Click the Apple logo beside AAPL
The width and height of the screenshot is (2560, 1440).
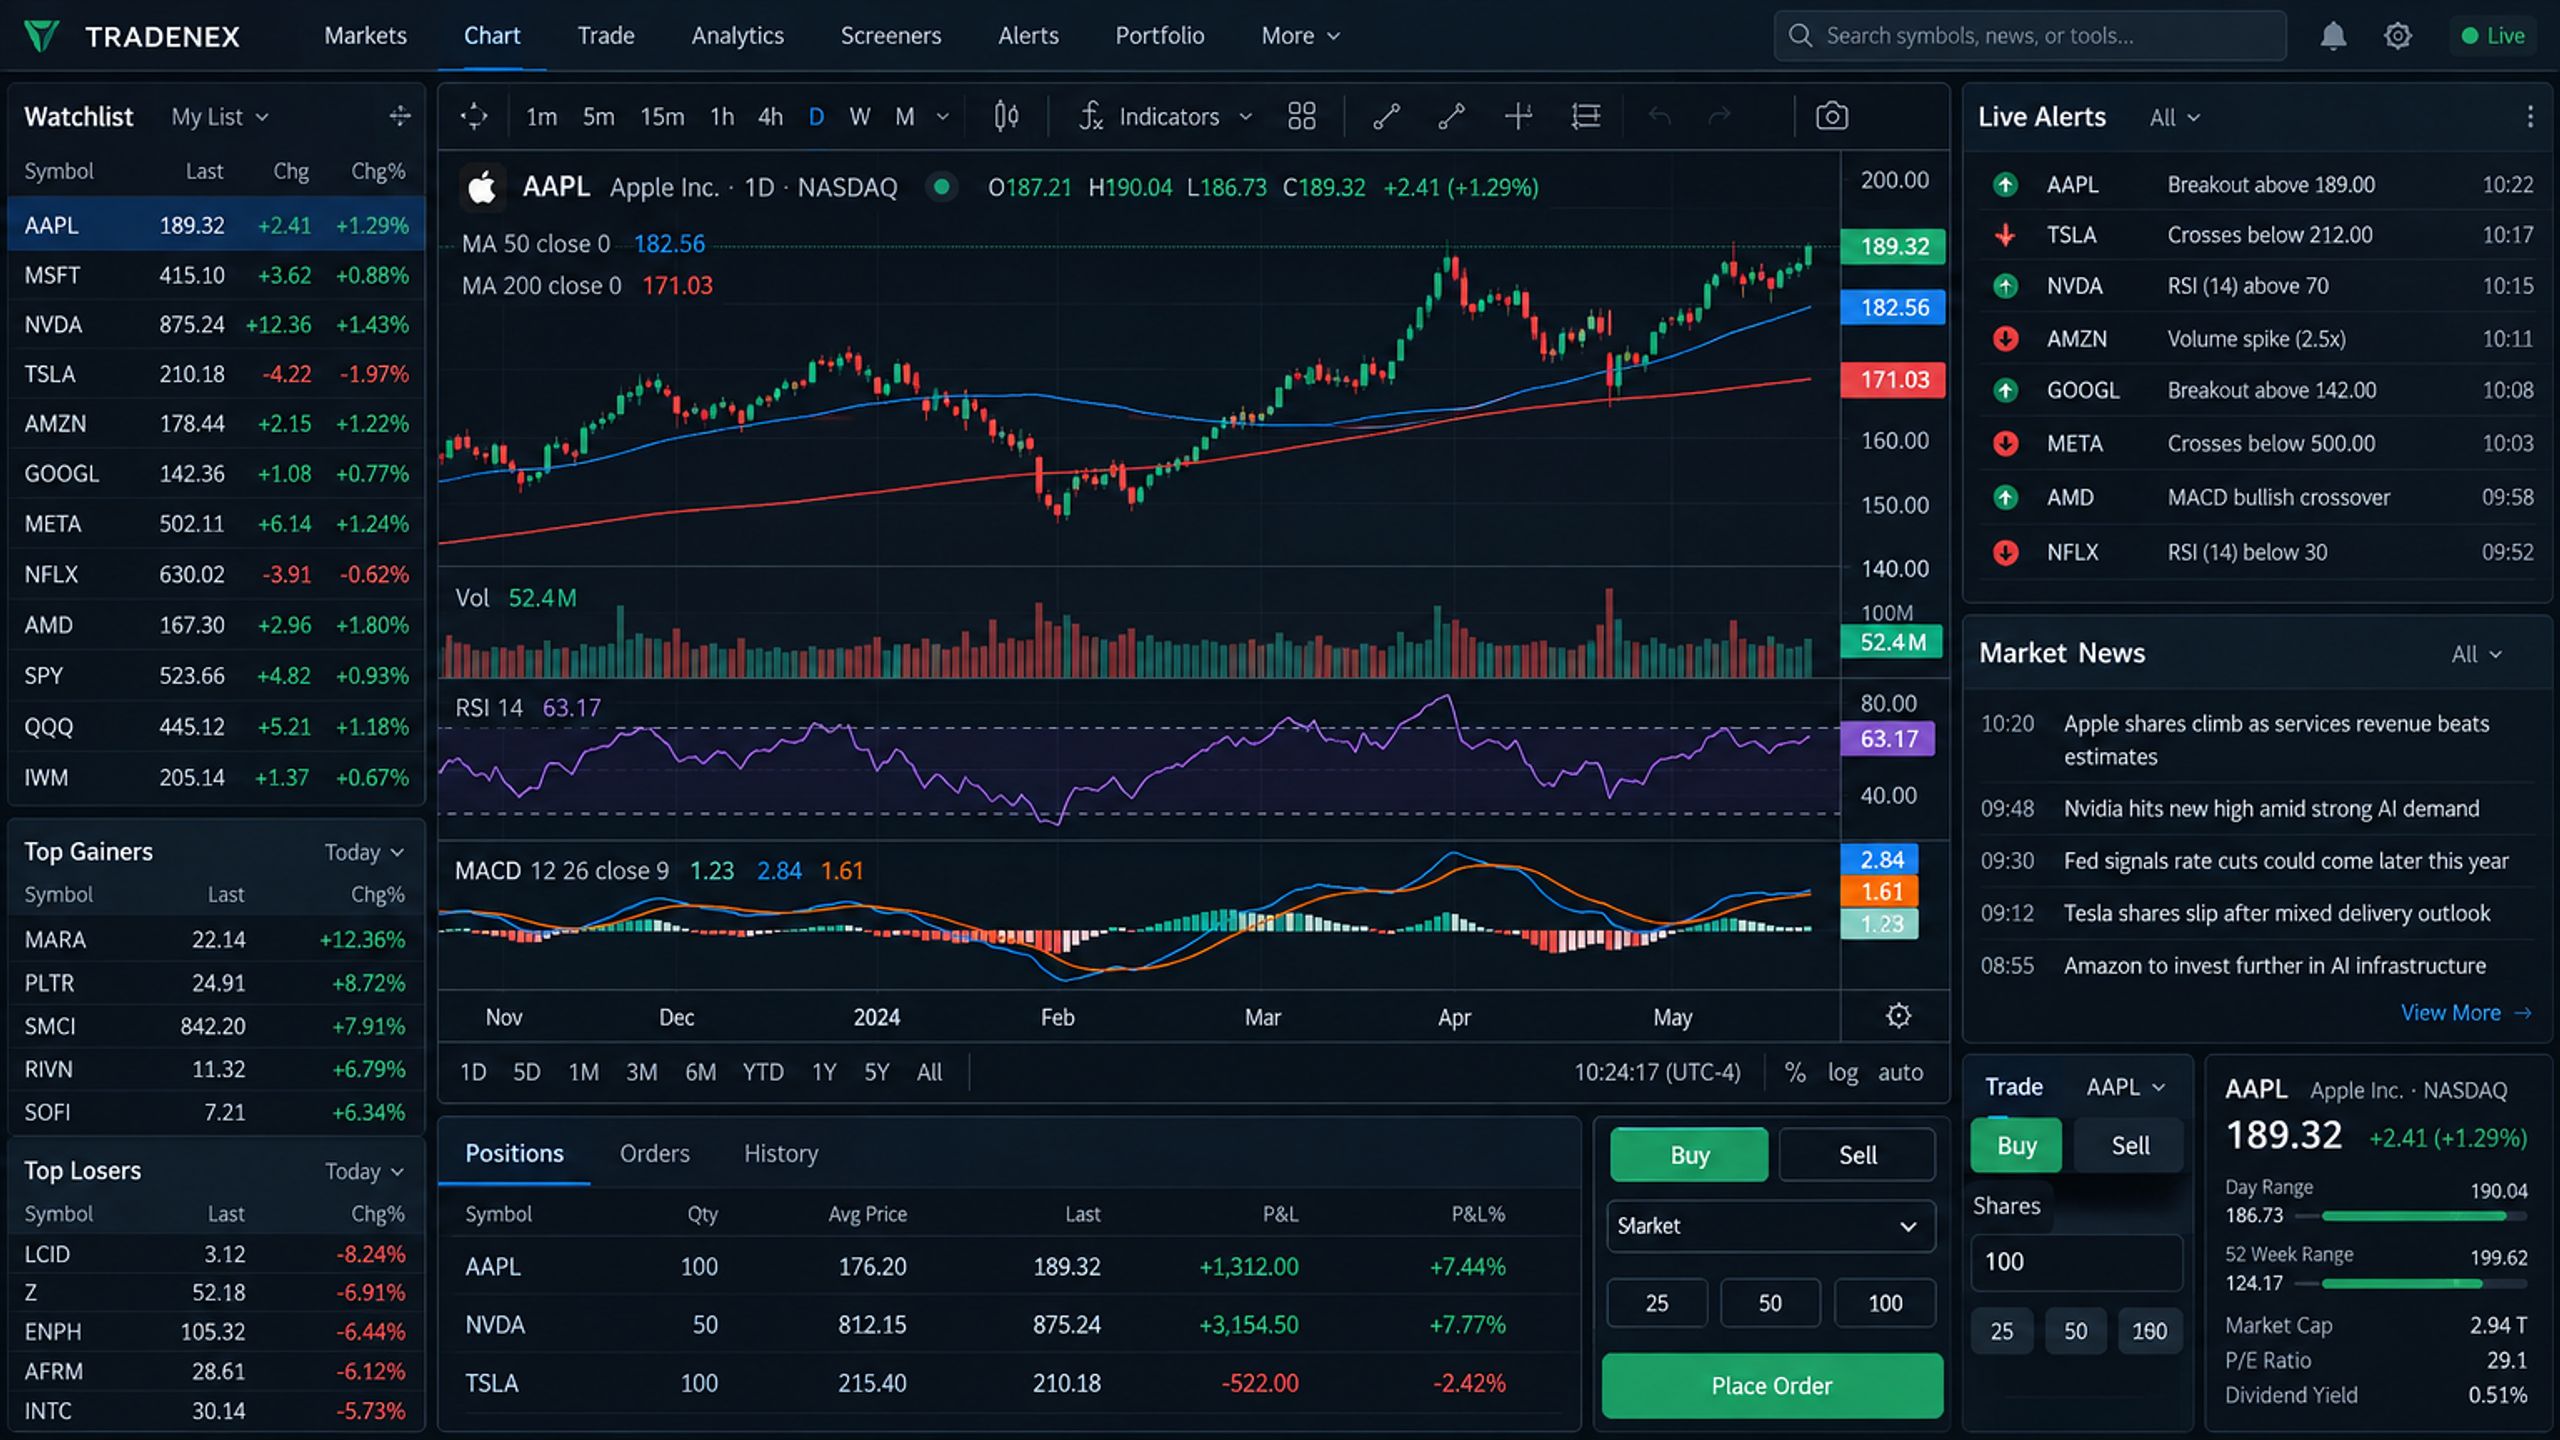click(x=482, y=187)
